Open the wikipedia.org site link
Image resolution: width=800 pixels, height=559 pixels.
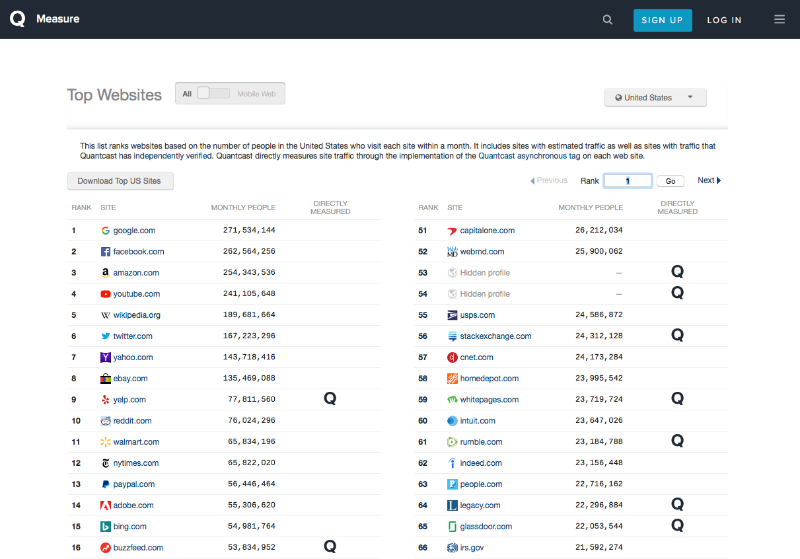(x=137, y=315)
